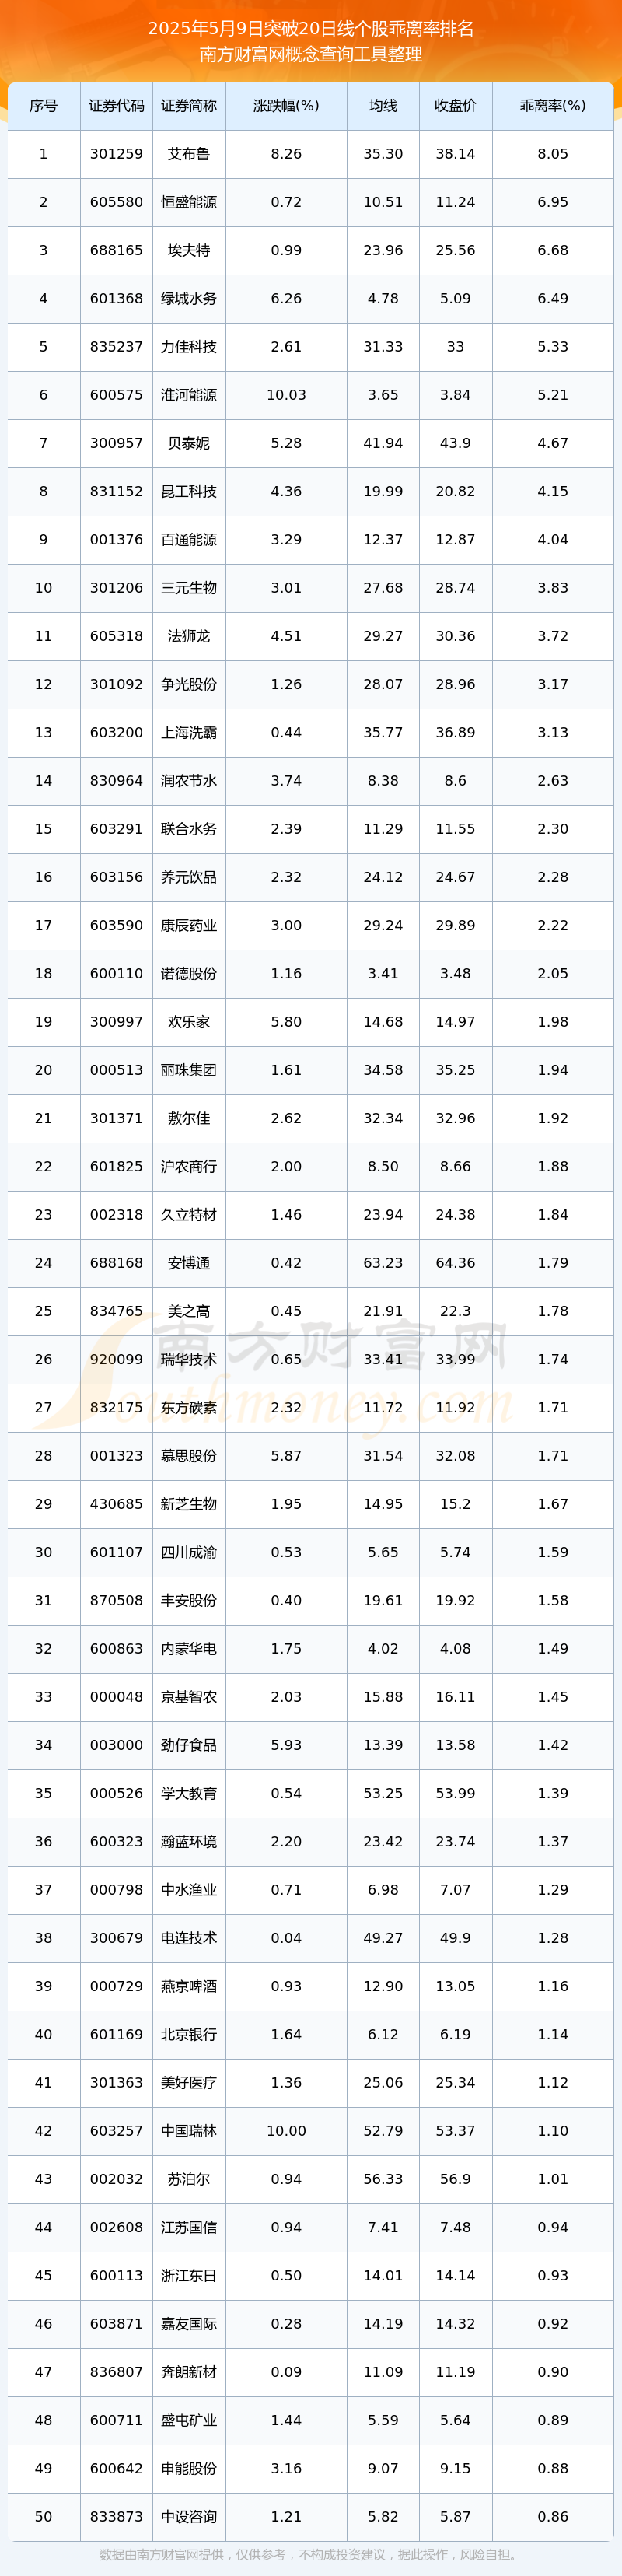
Task: Select stock name 诺德股份
Action: click(x=189, y=973)
